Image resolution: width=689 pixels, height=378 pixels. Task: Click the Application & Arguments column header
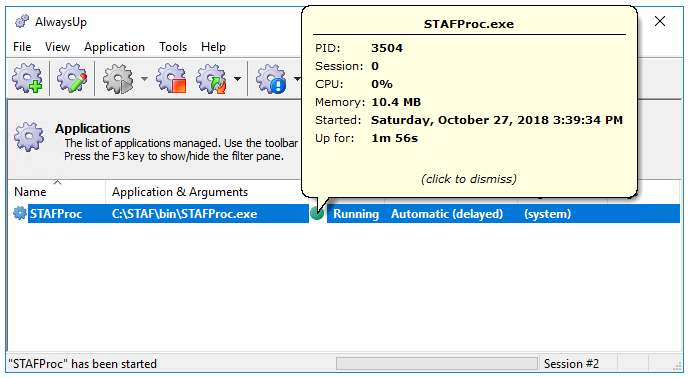180,192
